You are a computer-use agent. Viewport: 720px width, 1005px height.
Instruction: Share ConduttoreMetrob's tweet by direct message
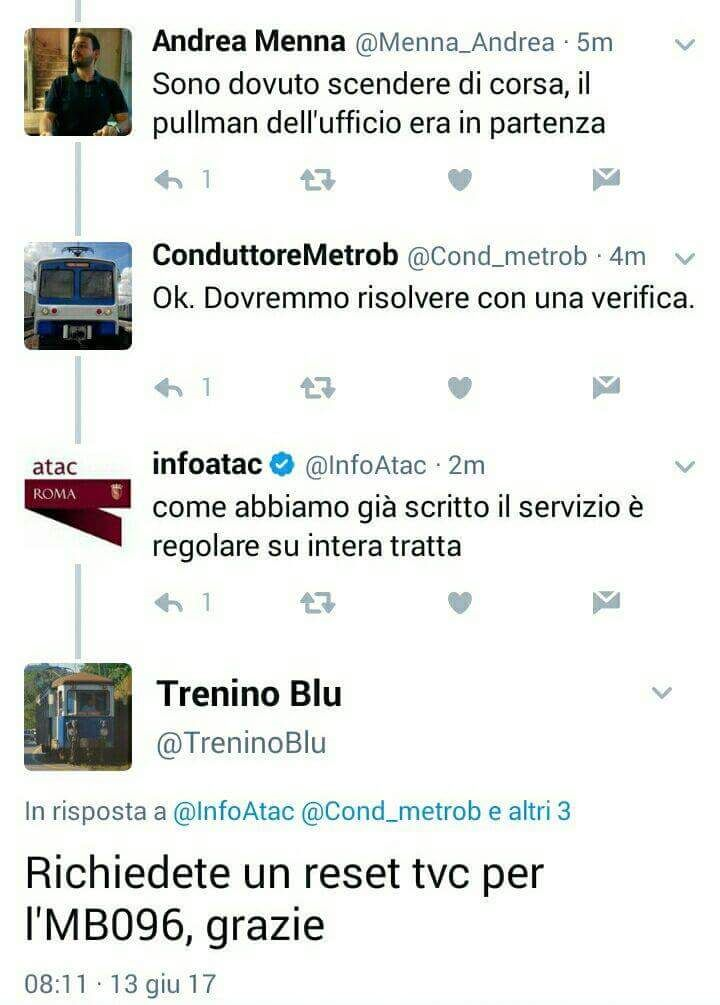click(x=606, y=387)
